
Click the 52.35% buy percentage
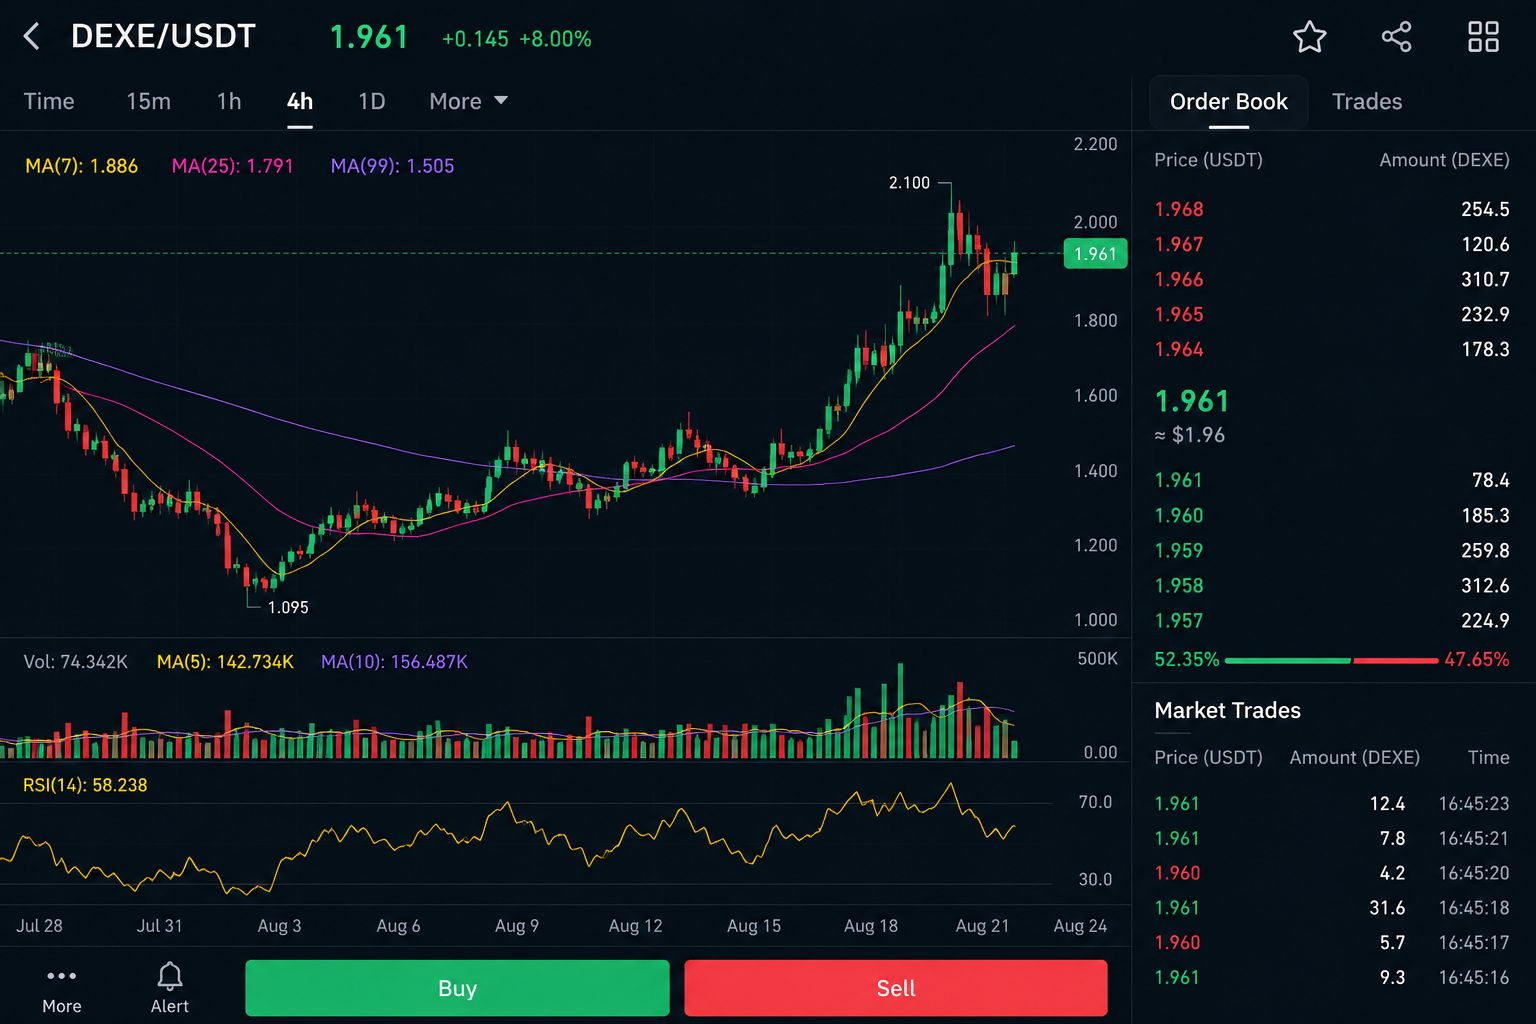click(1186, 659)
